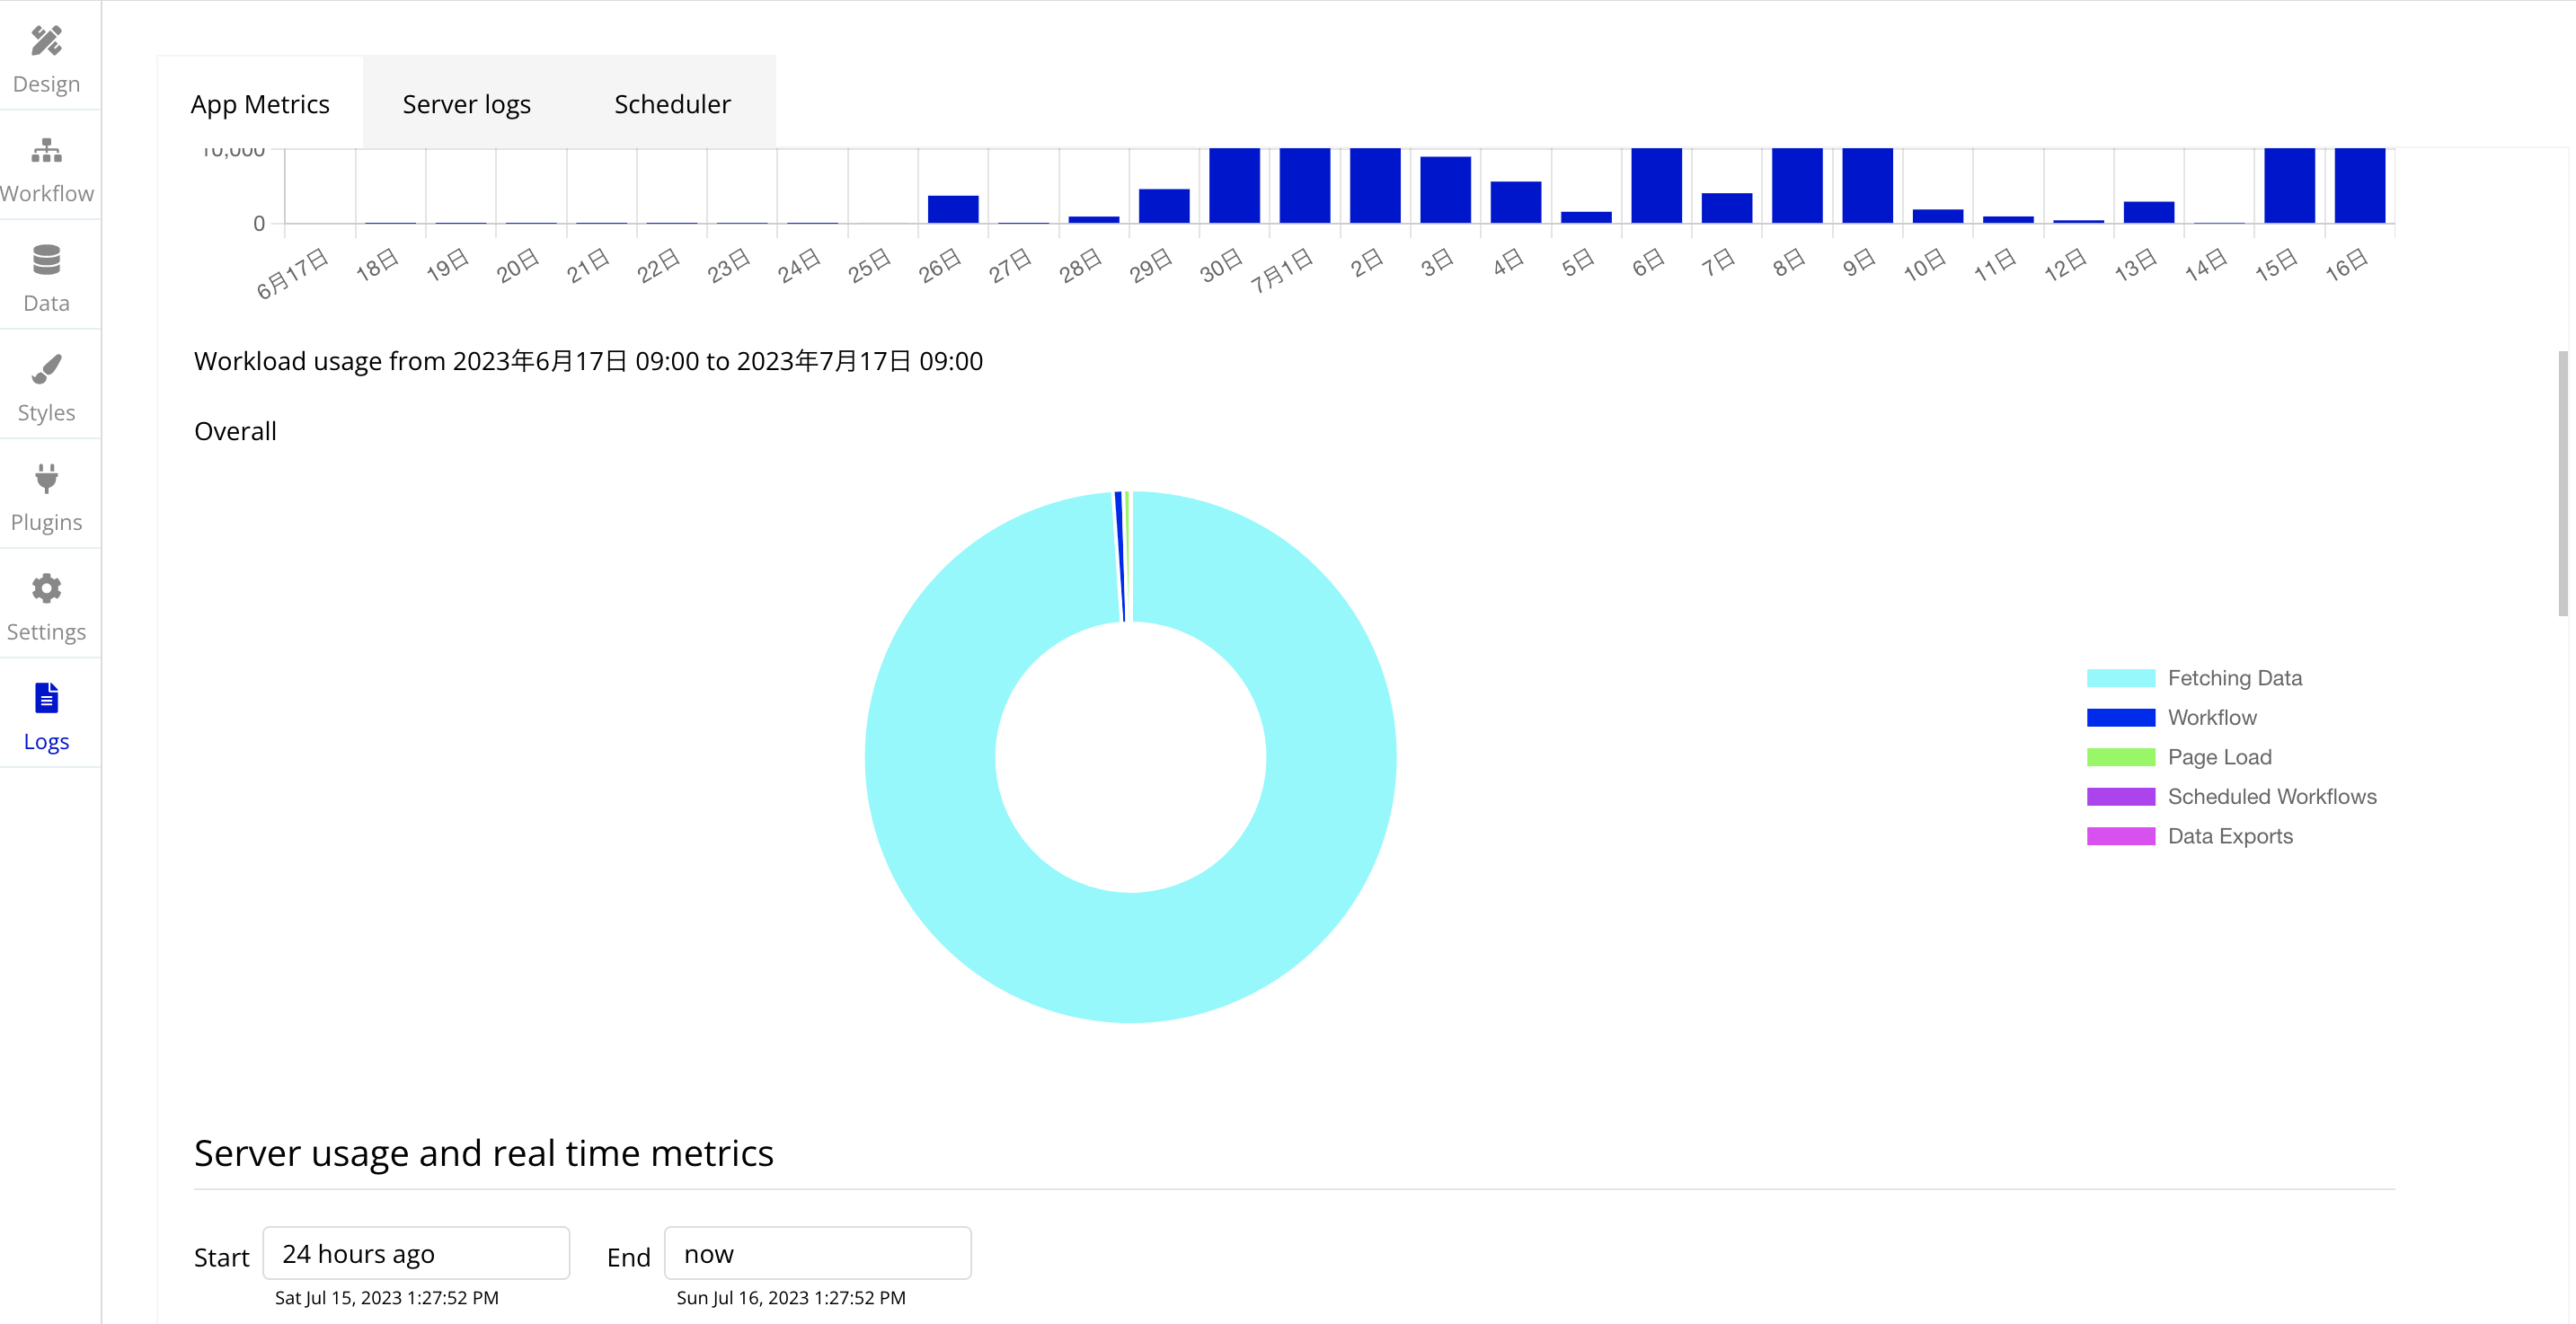Toggle Workflow series in chart legend
The width and height of the screenshot is (2576, 1324).
(x=2120, y=718)
